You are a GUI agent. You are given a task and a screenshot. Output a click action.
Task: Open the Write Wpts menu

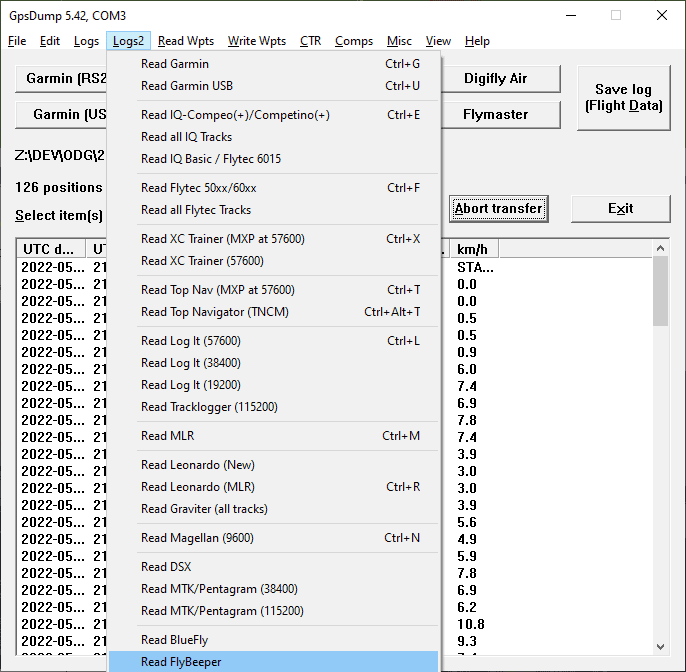[257, 41]
